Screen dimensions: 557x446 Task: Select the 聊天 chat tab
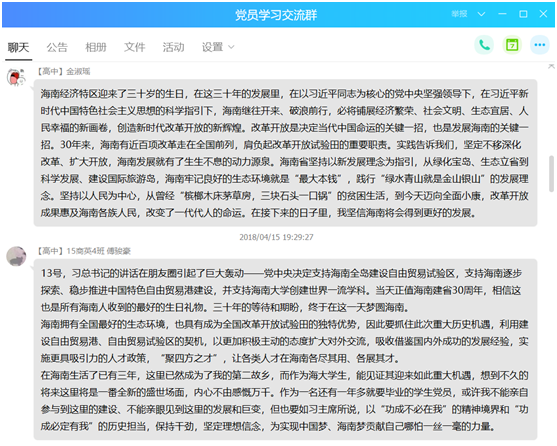pyautogui.click(x=18, y=47)
